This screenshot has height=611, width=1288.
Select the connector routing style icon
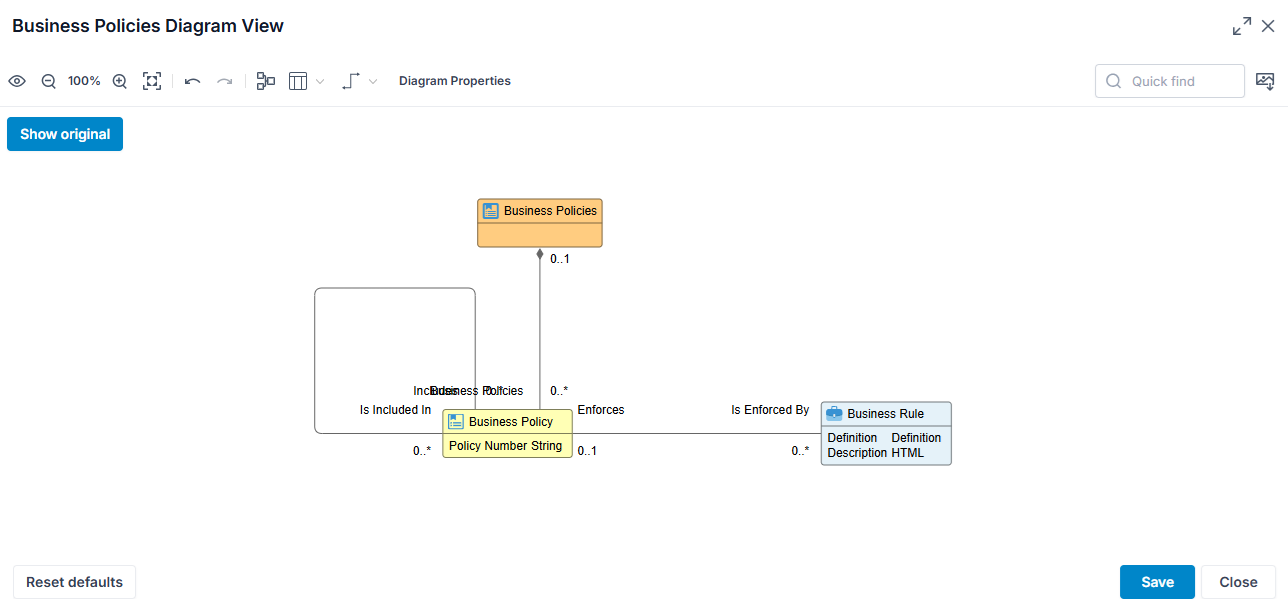350,81
